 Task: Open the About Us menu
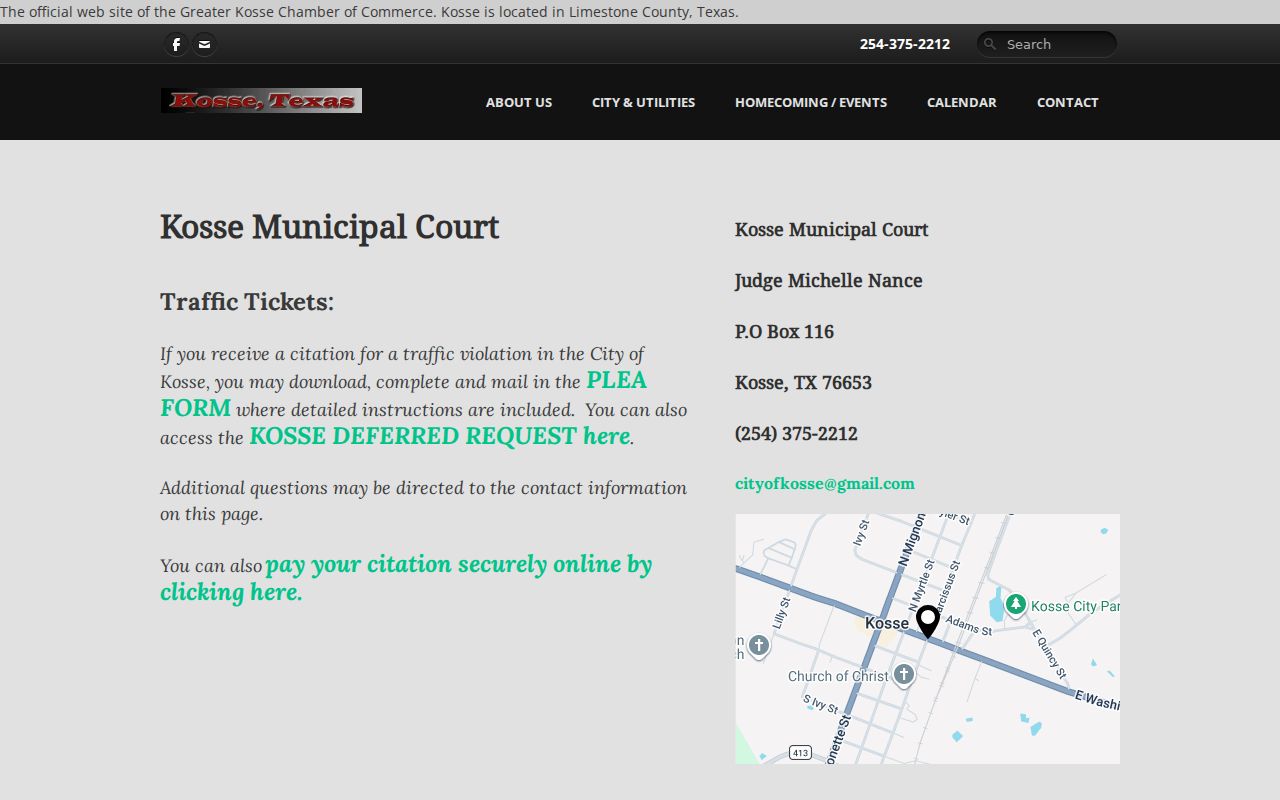coord(519,102)
